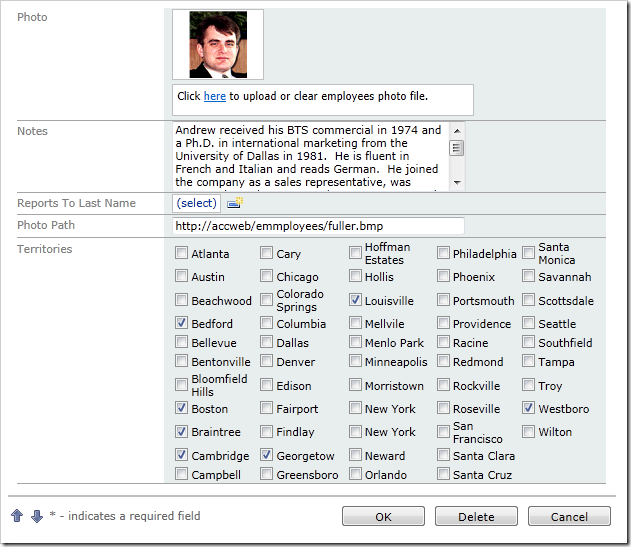The width and height of the screenshot is (631, 547).
Task: Check the Tampa territory checkbox
Action: (x=528, y=361)
